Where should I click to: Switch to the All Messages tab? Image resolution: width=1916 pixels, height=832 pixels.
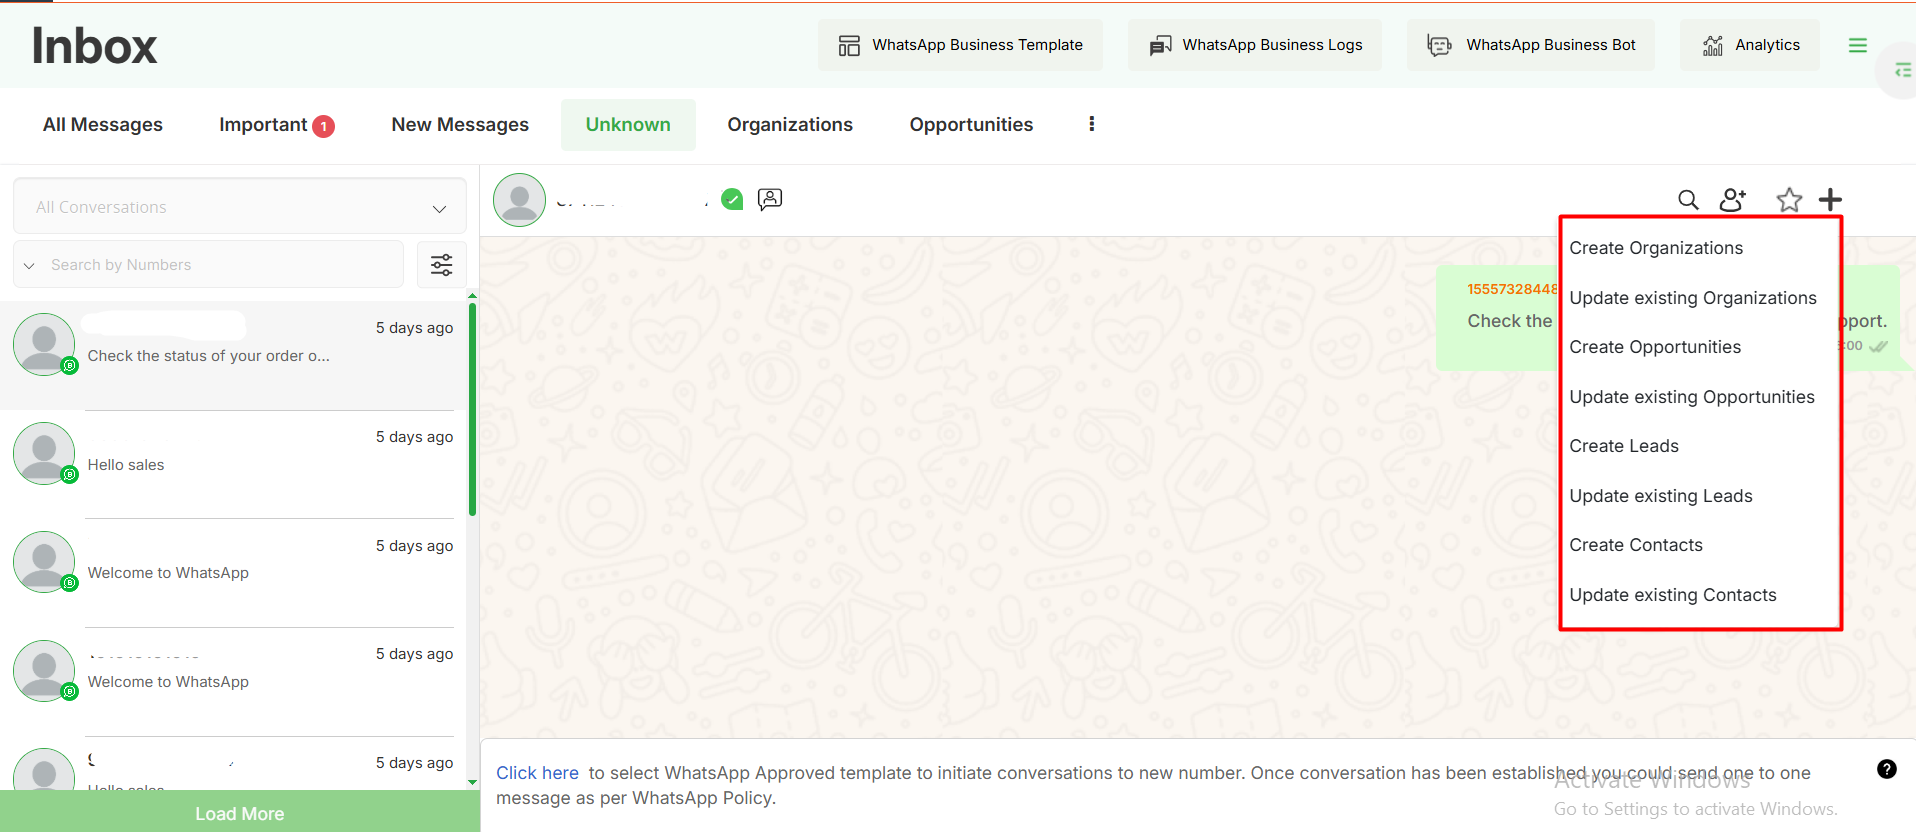coord(103,125)
